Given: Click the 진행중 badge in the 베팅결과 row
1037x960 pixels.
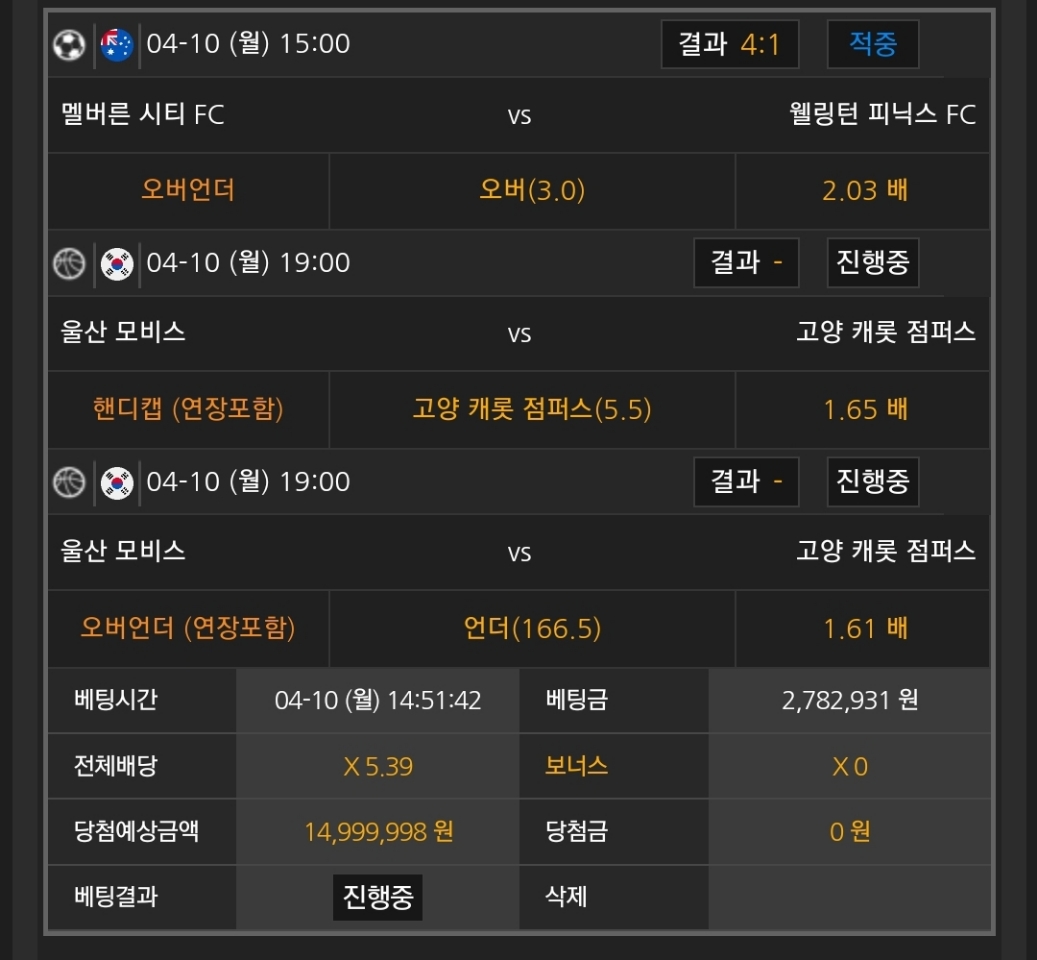Looking at the screenshot, I should tap(377, 896).
